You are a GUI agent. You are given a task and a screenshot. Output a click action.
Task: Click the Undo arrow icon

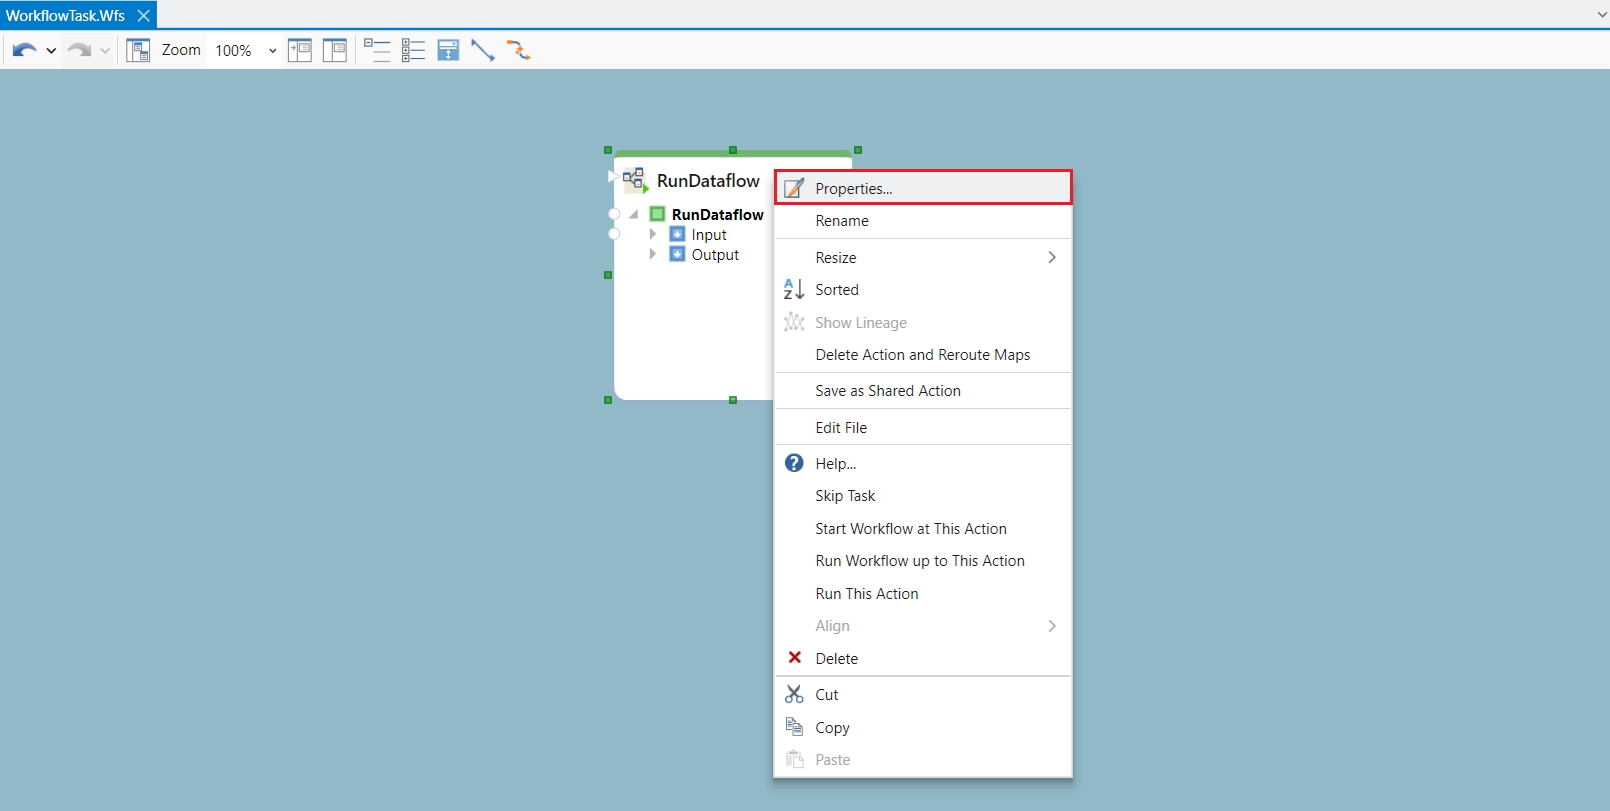point(24,50)
